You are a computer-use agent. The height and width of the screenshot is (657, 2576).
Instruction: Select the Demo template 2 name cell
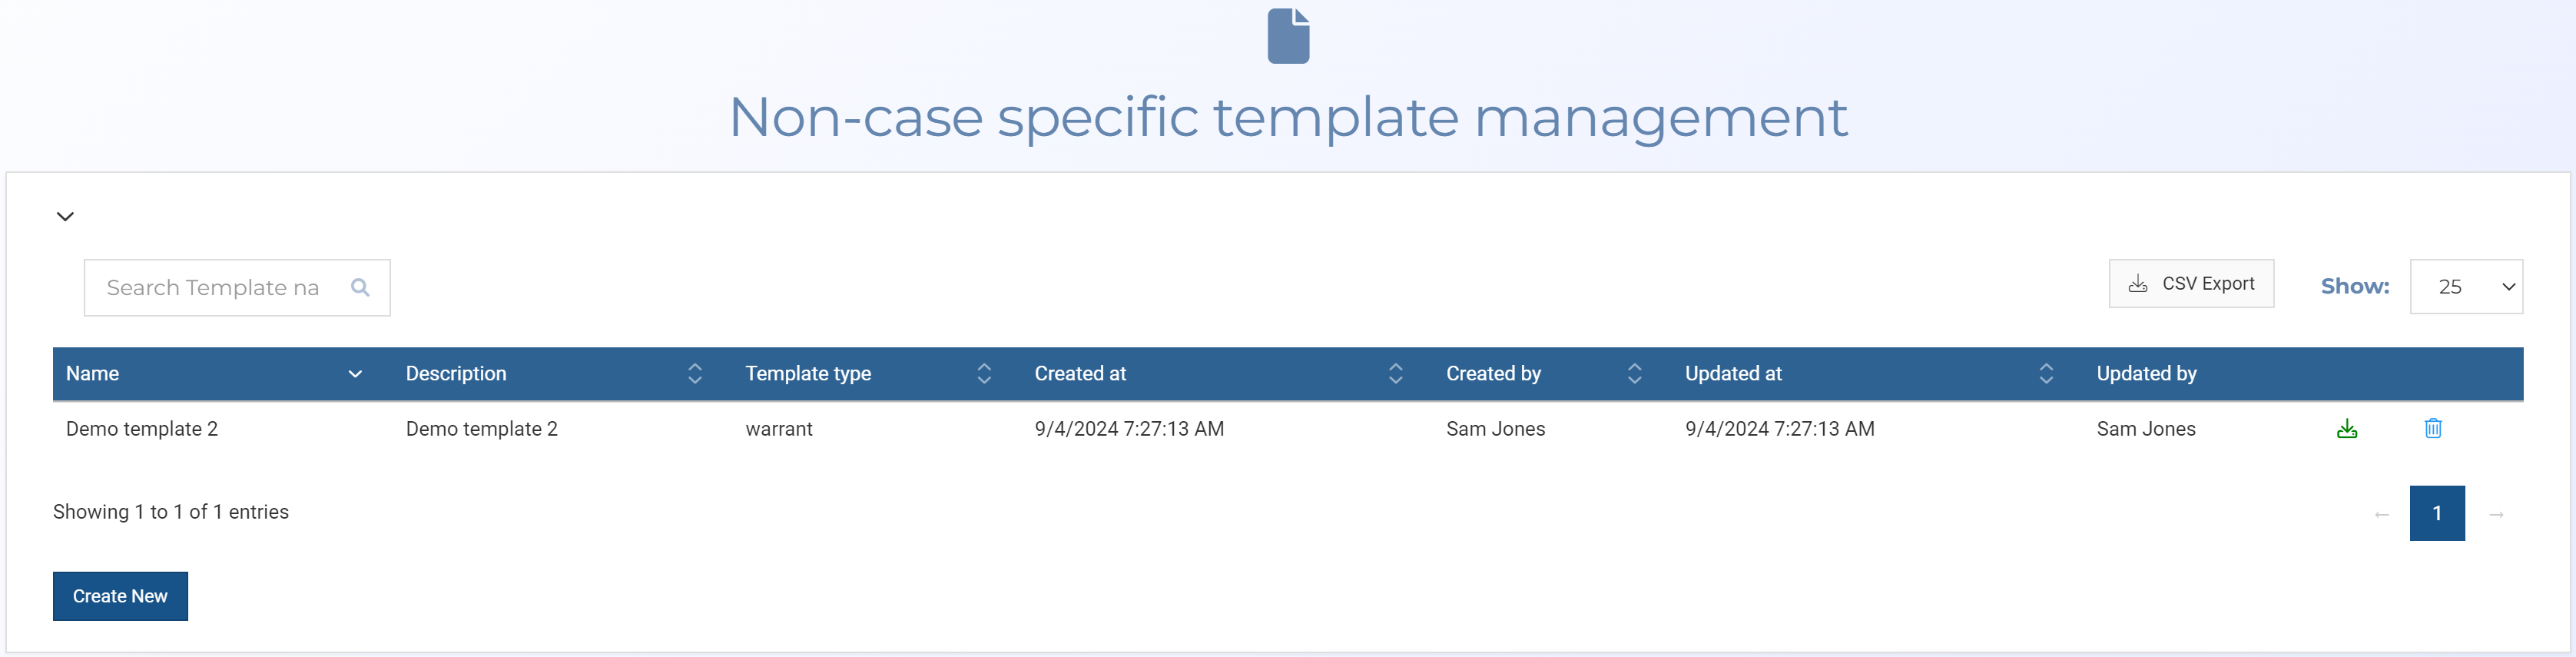pos(142,429)
